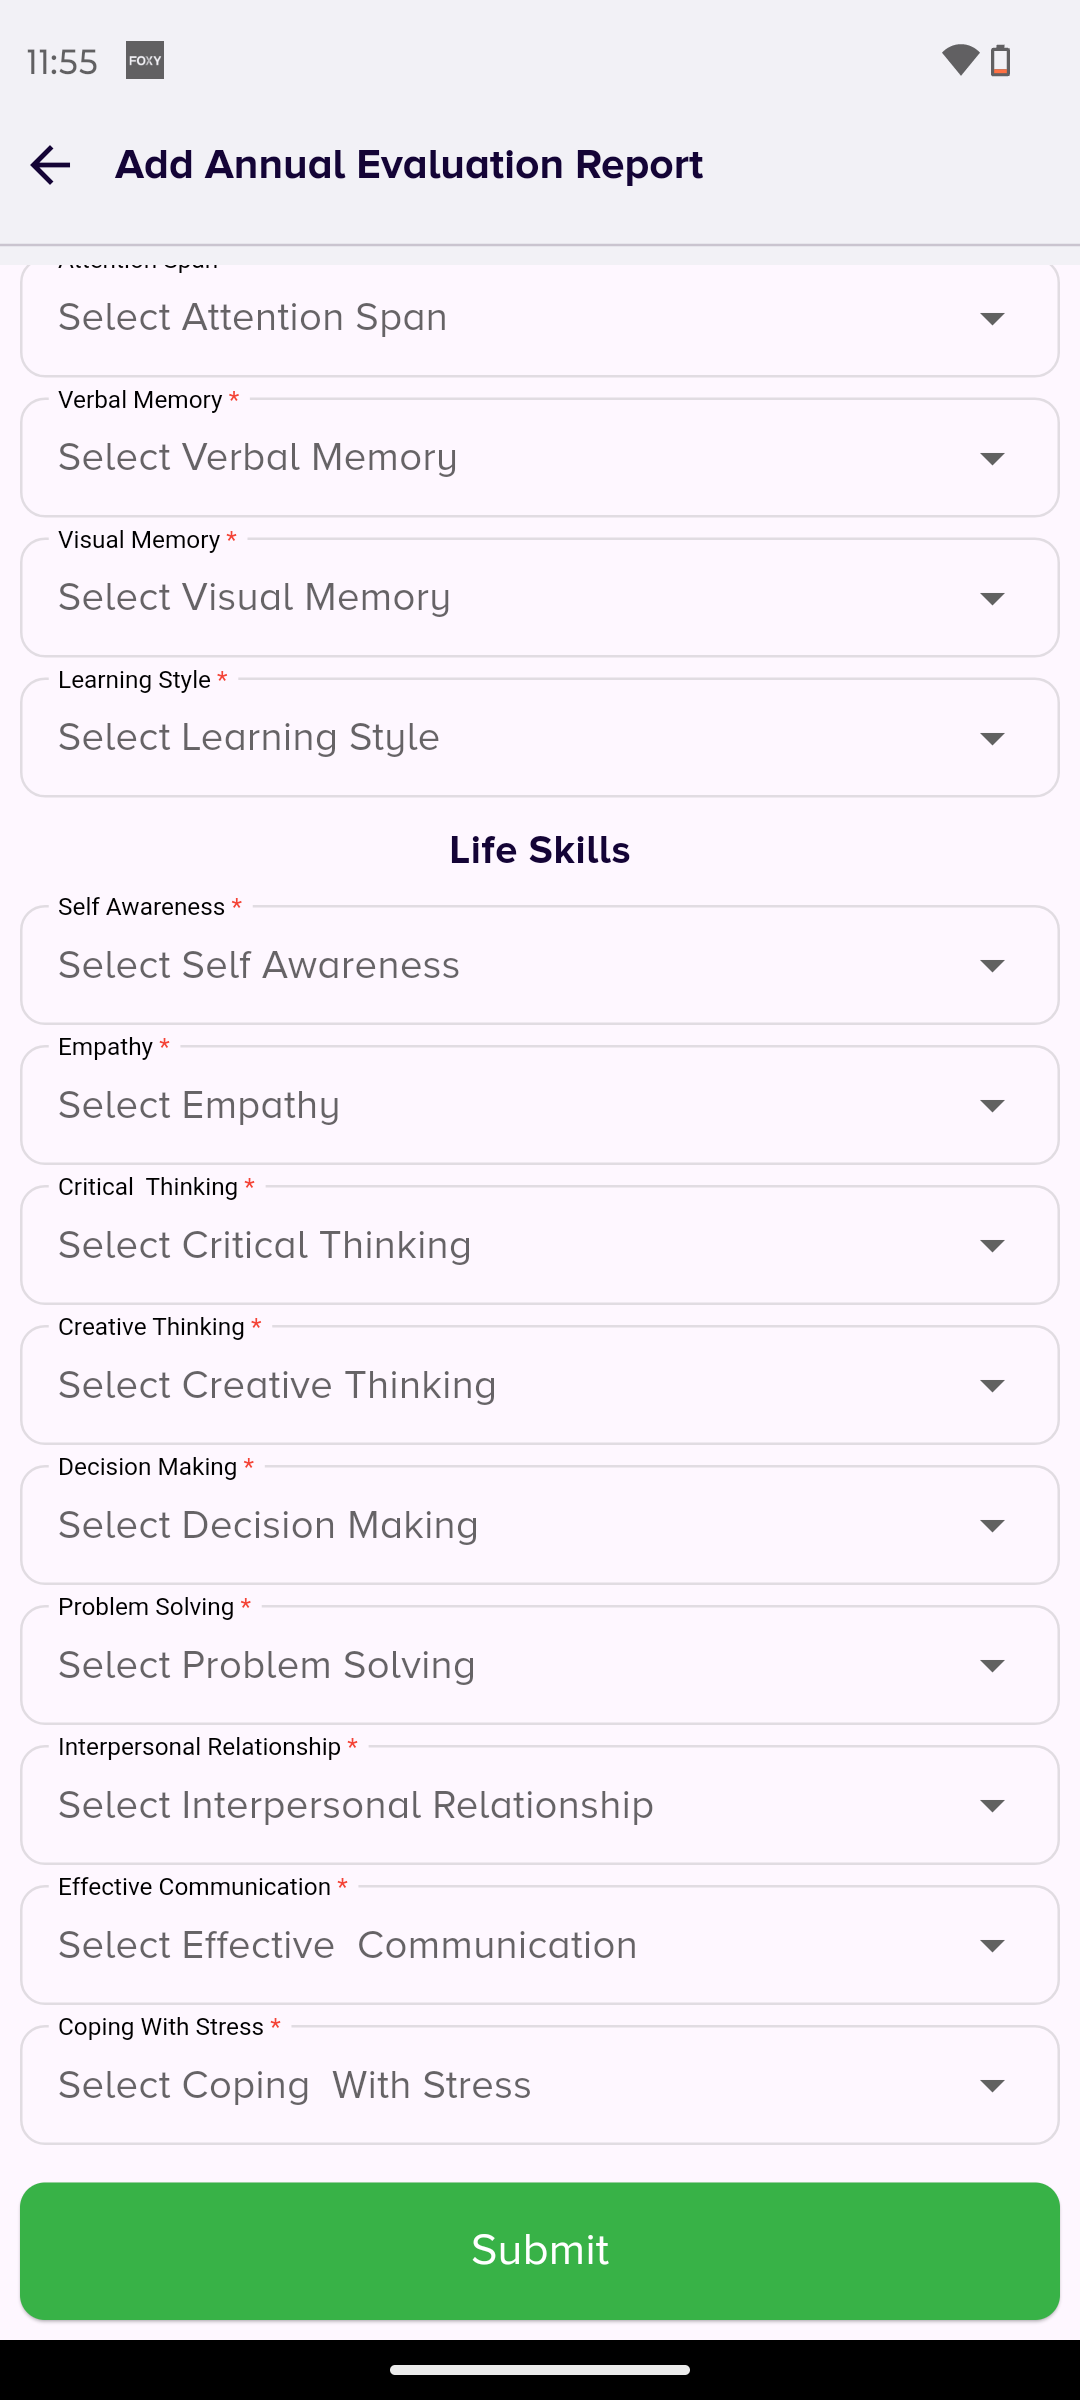Open Visual Memory selection list
Screen dimensions: 1080x2400
point(540,598)
